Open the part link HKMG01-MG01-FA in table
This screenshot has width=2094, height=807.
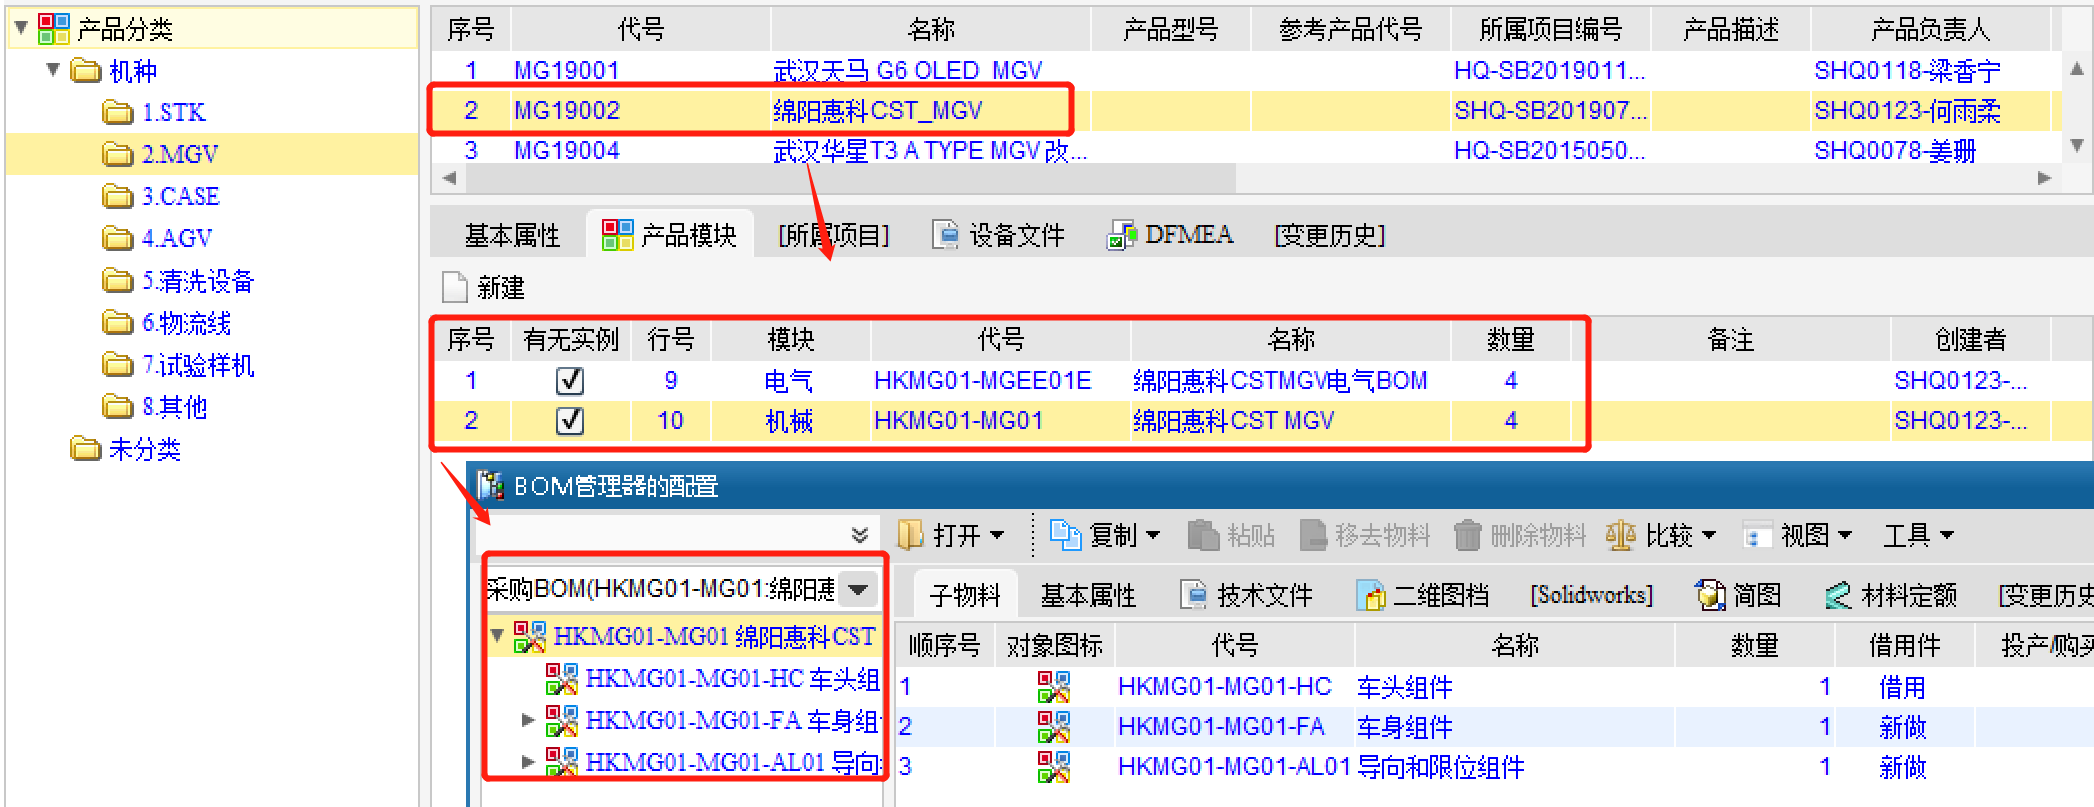coord(1221,727)
